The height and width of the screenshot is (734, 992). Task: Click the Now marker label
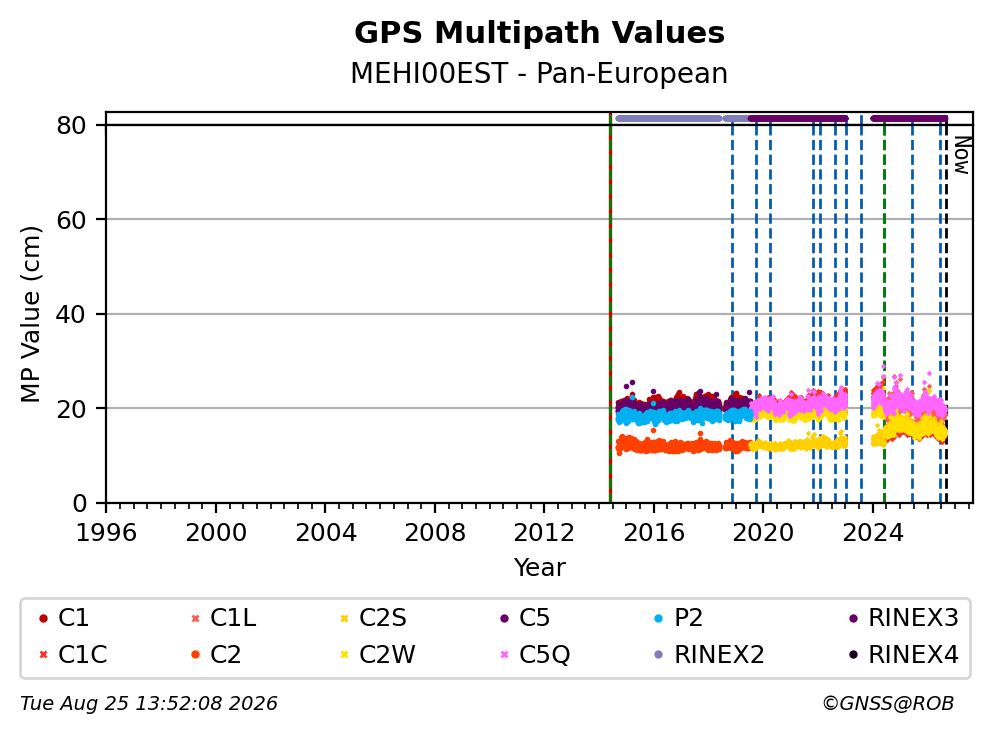(962, 155)
